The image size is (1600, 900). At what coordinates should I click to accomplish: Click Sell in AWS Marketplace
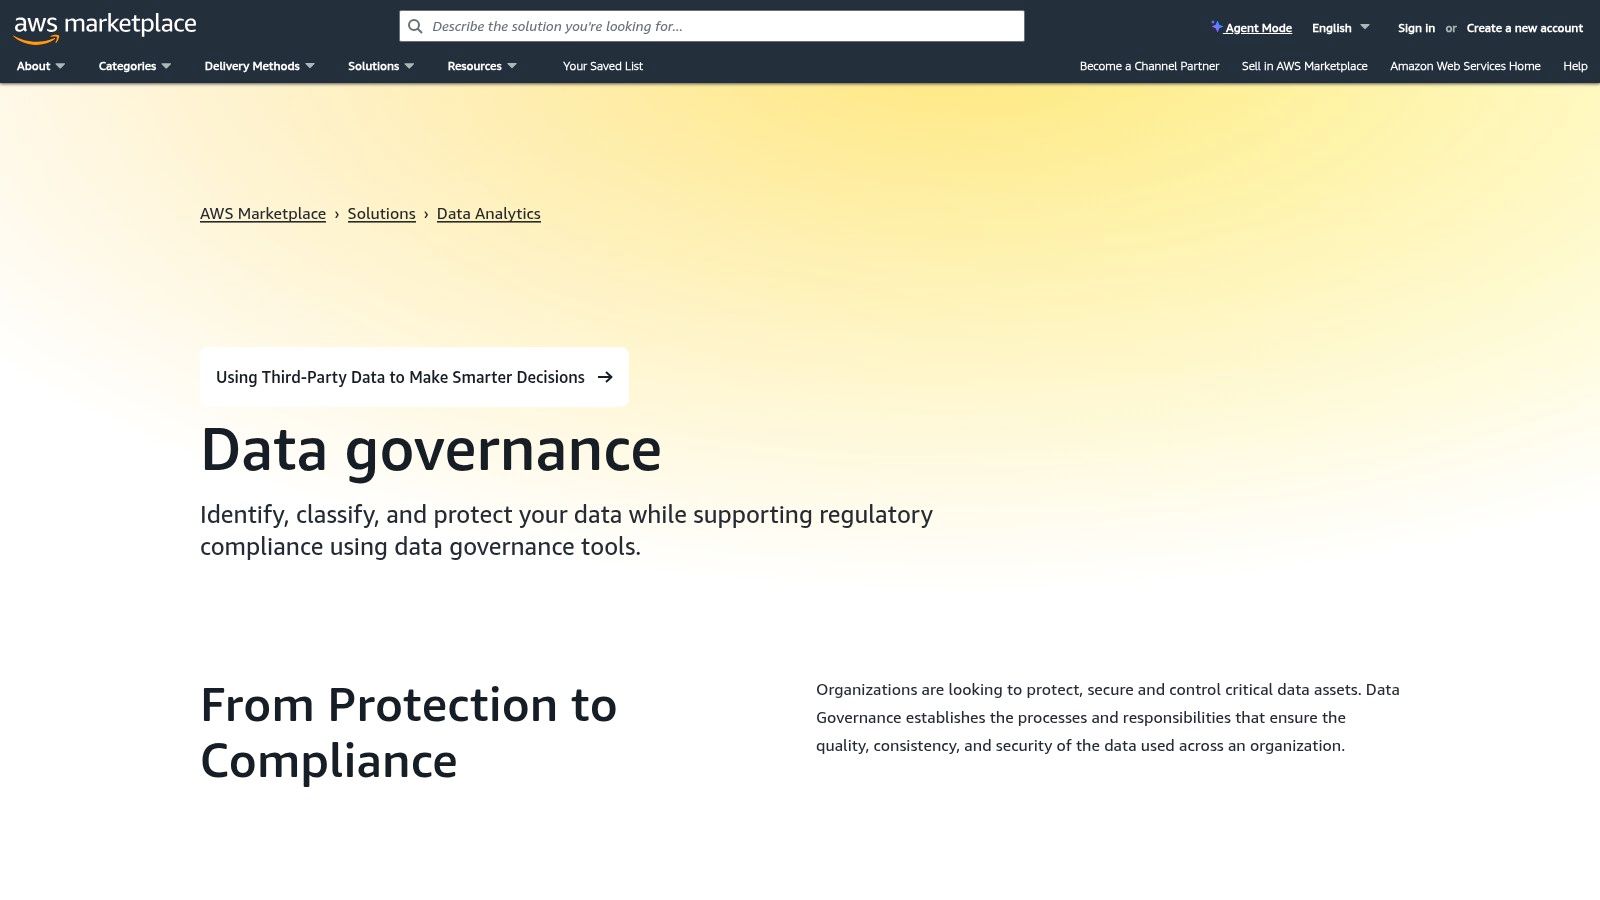1304,66
